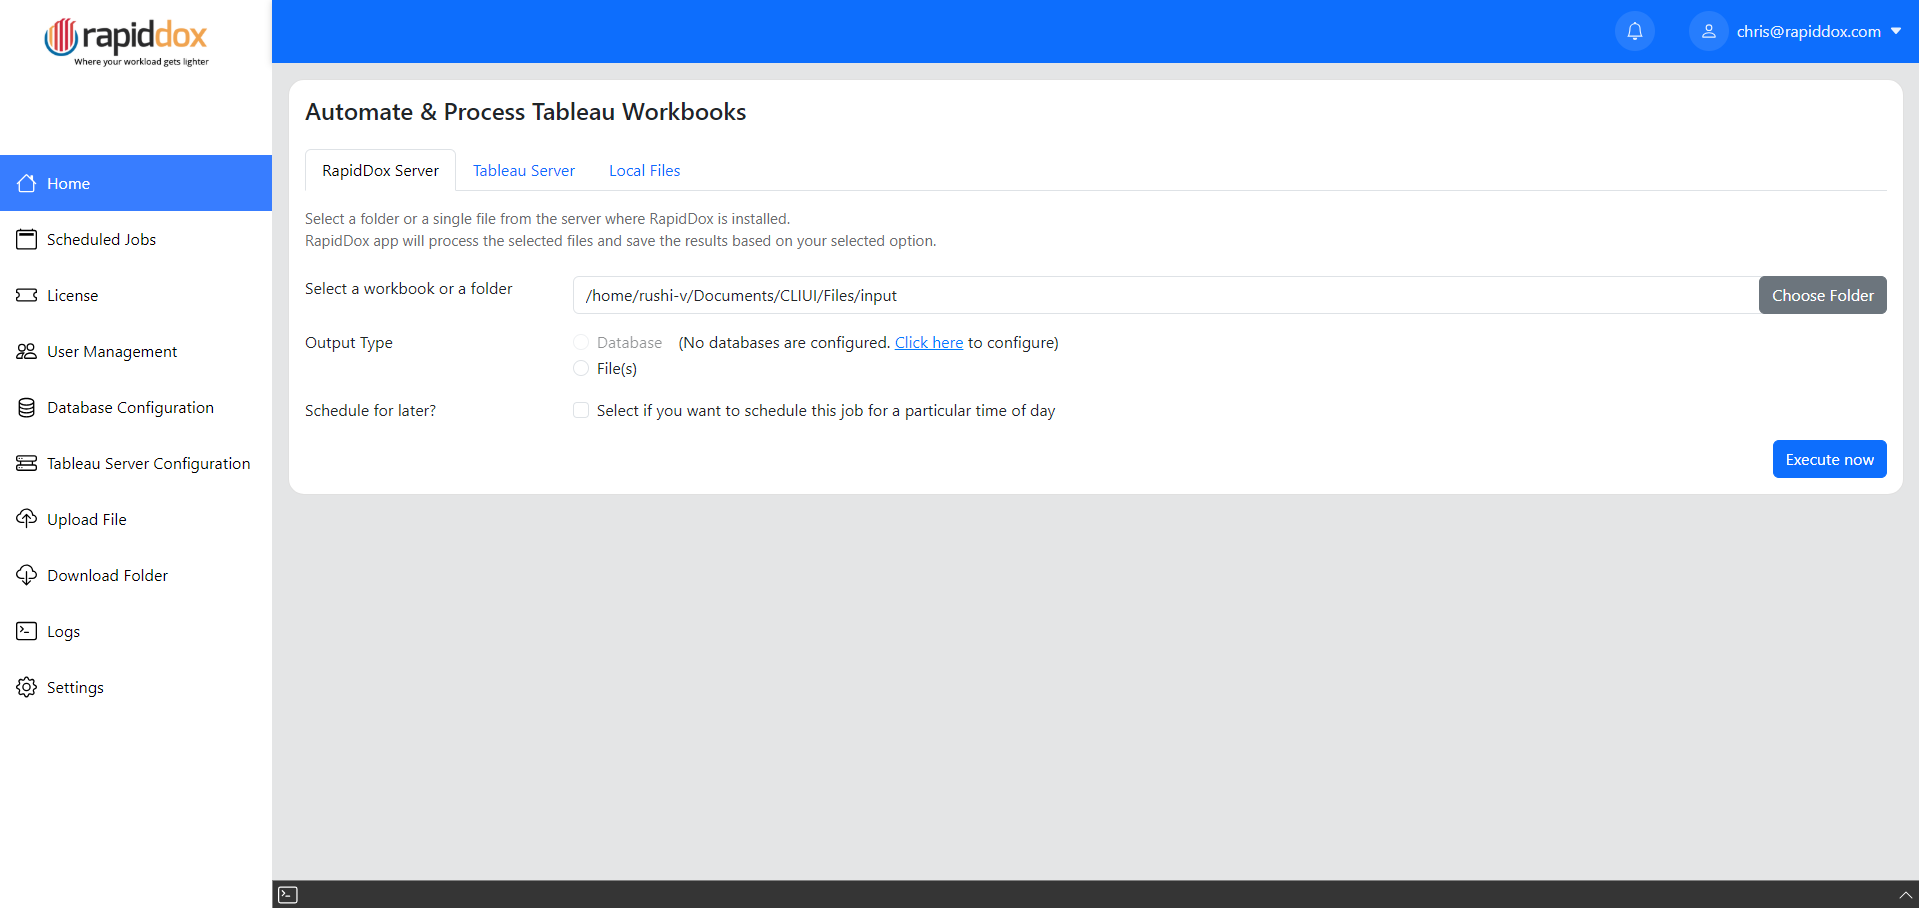Switch to the Local Files tab
The width and height of the screenshot is (1919, 908).
click(x=644, y=170)
